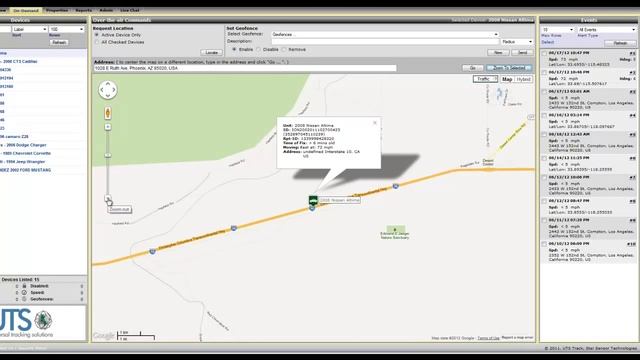Switch to the Properties tab

[57, 10]
